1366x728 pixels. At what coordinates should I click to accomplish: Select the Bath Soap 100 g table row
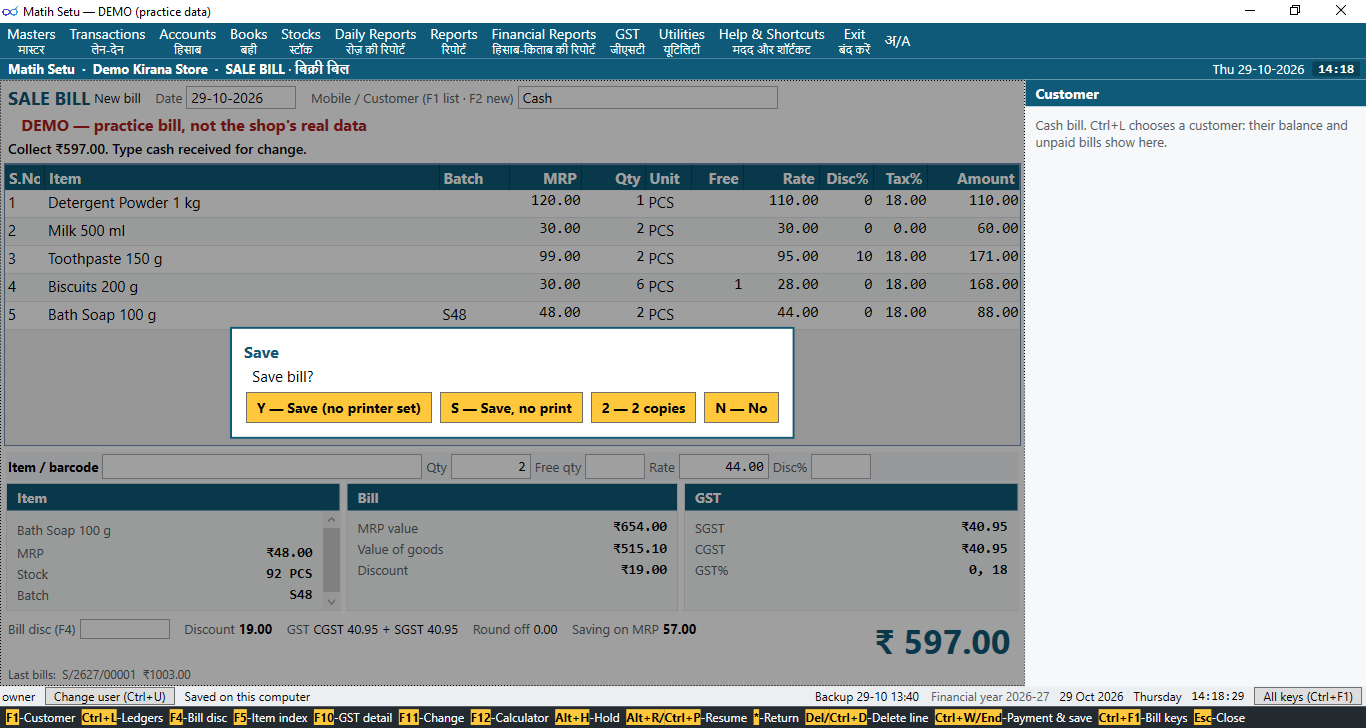point(512,315)
